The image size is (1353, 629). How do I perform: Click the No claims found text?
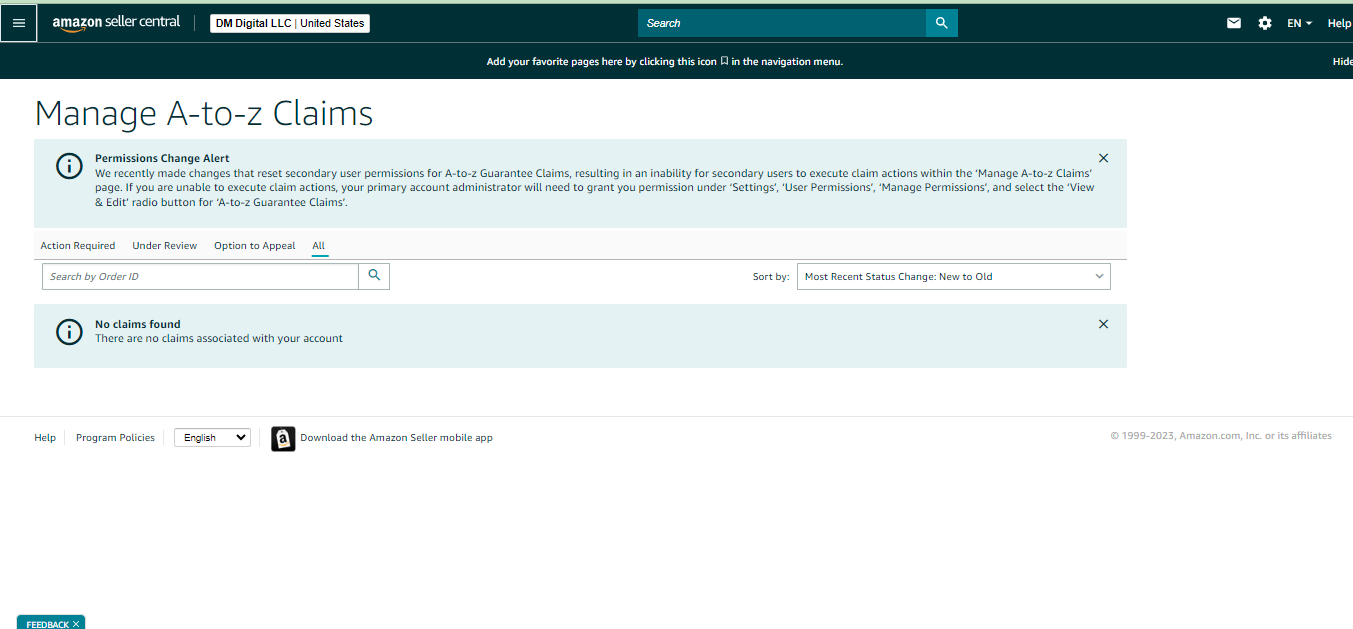138,324
